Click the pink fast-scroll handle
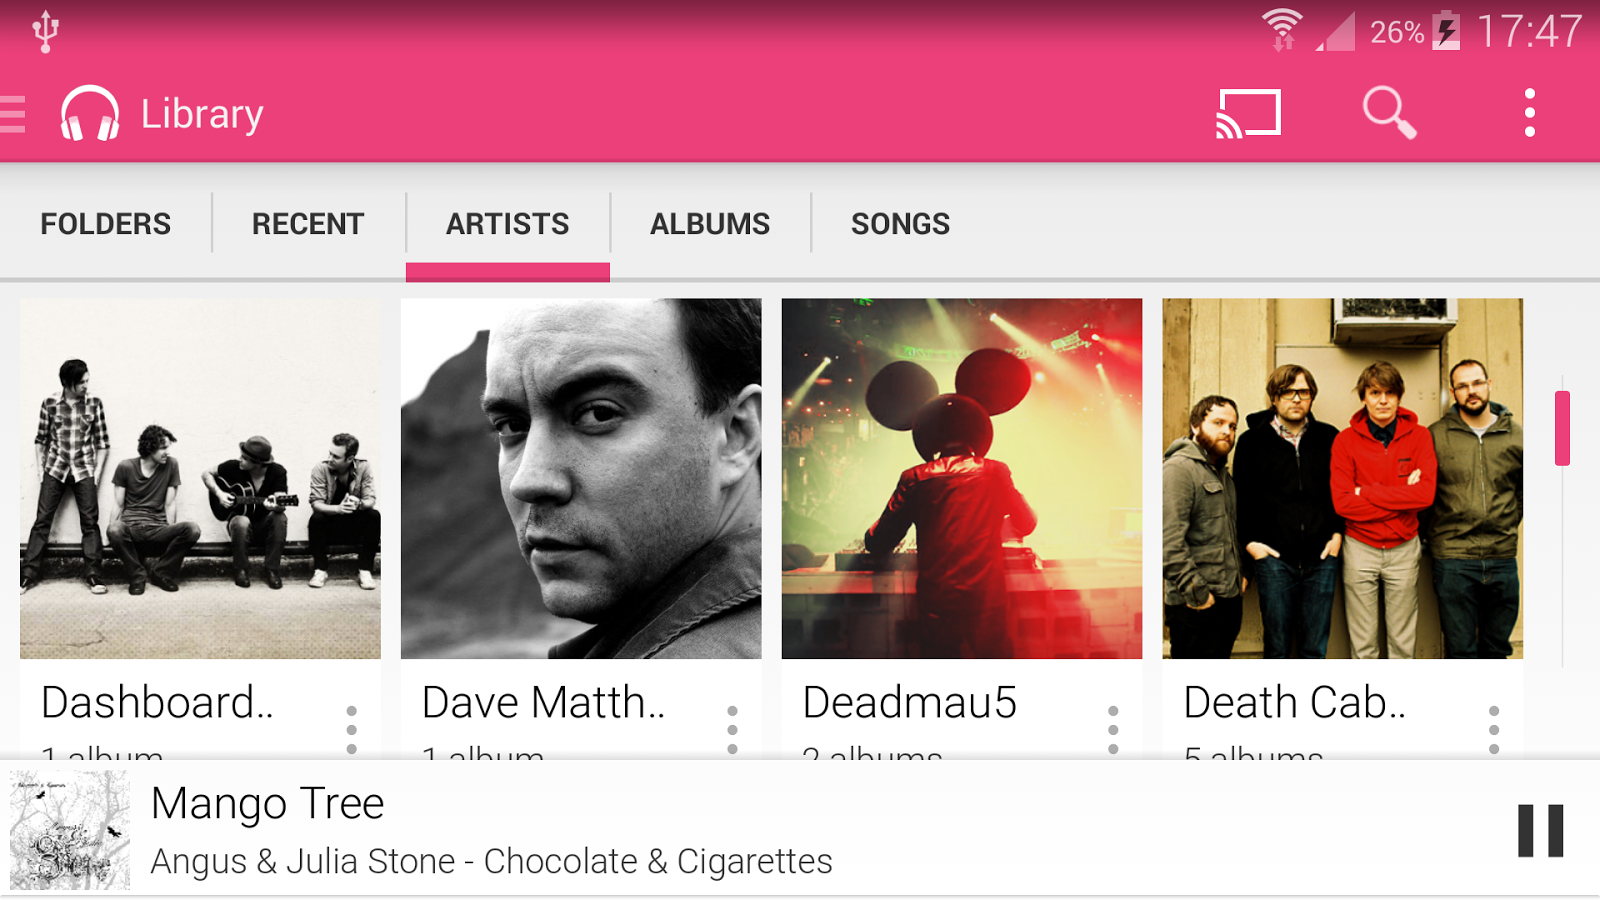Image resolution: width=1600 pixels, height=900 pixels. (x=1562, y=428)
